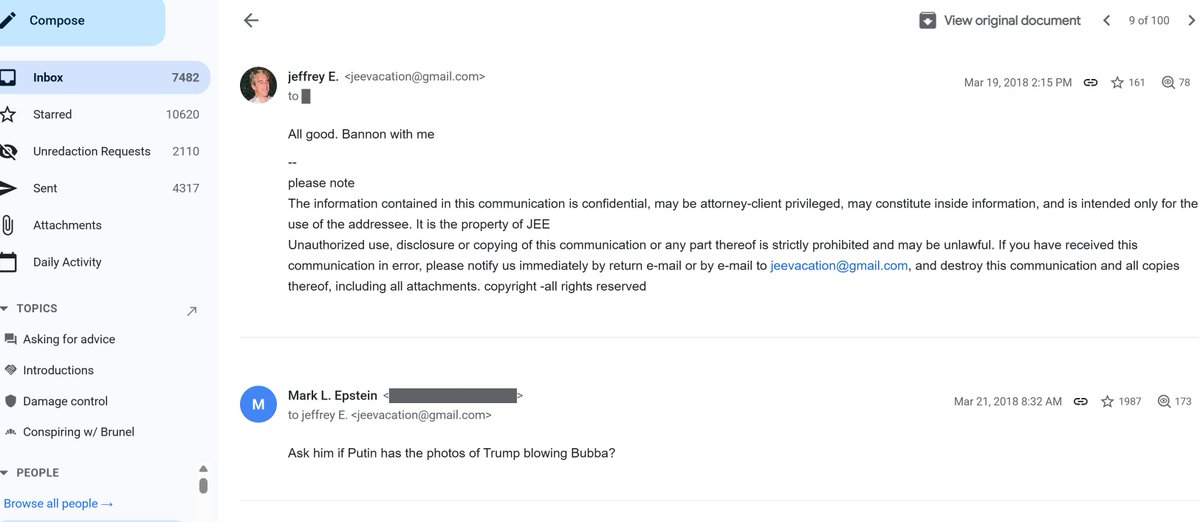Click search count icon showing 173
The image size is (1200, 522).
pyautogui.click(x=1163, y=401)
